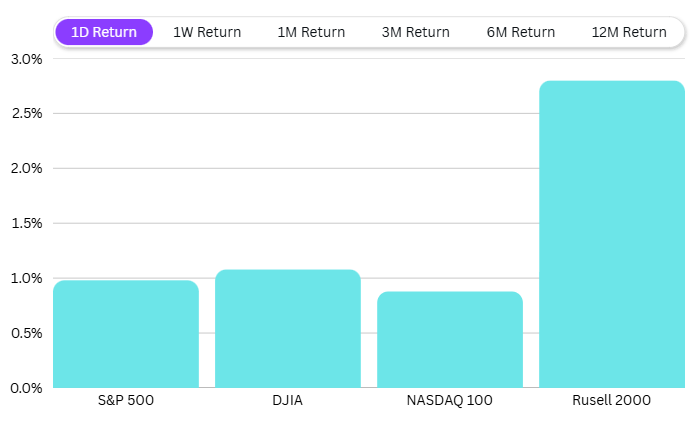The image size is (697, 422).
Task: Choose the 6M Return tab
Action: click(x=520, y=32)
